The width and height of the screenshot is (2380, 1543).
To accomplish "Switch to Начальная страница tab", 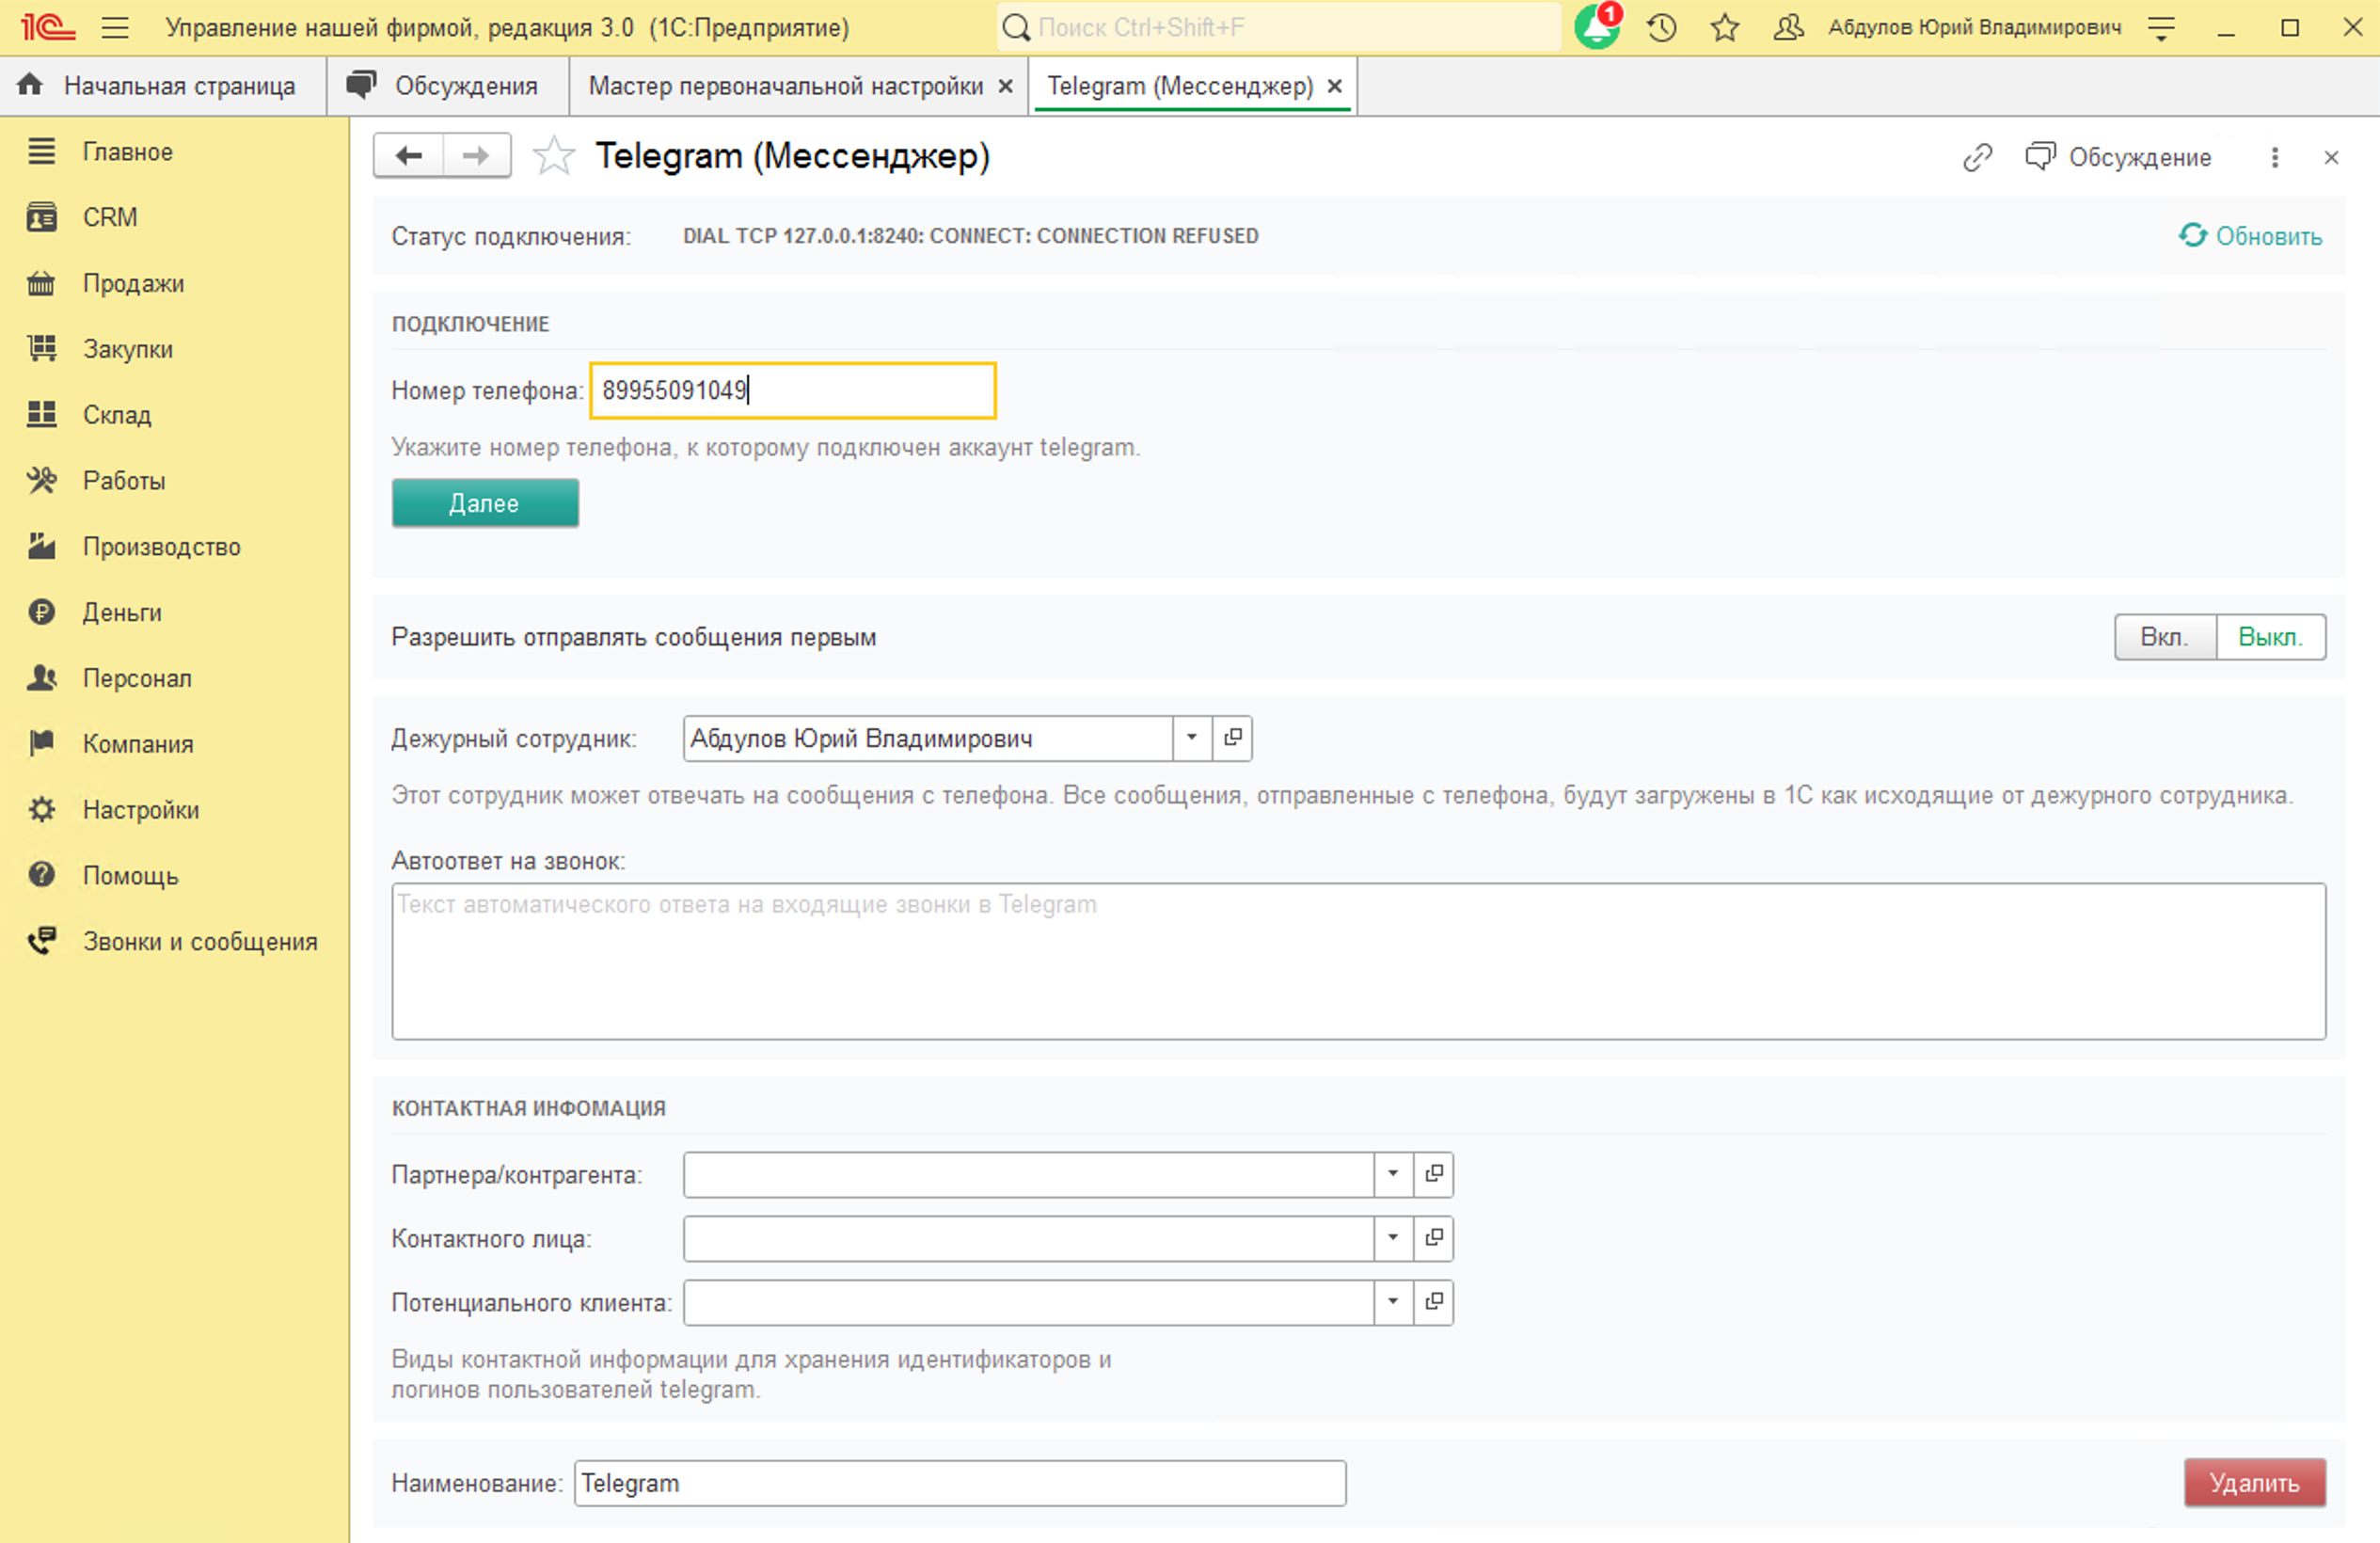I will coord(163,86).
